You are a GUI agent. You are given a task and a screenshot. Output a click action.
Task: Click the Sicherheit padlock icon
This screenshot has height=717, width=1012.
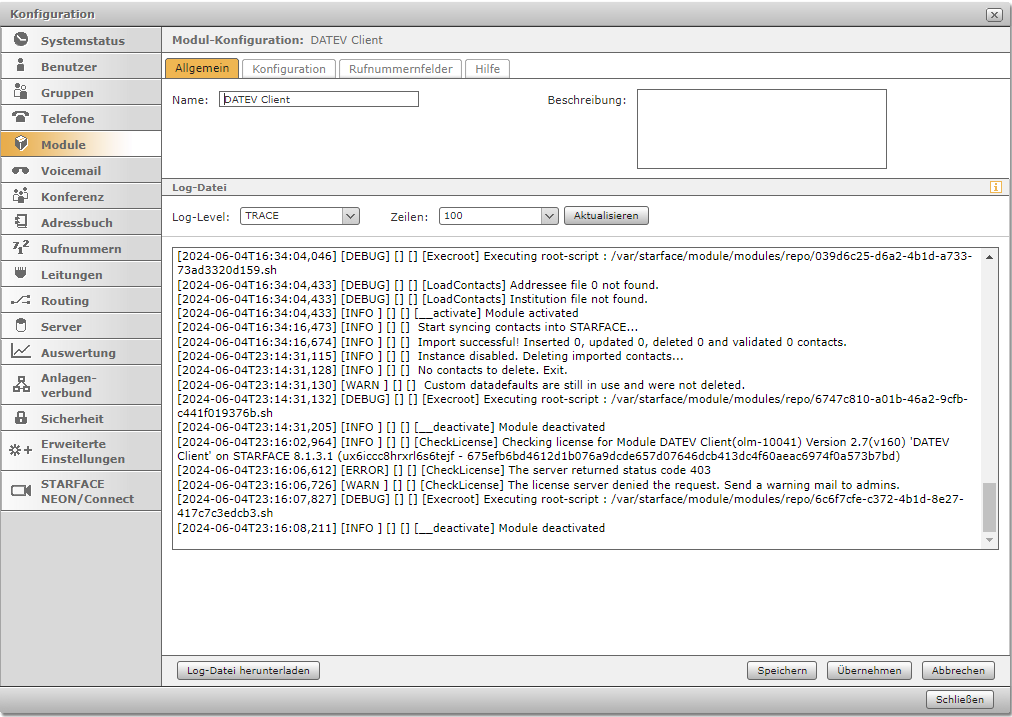click(x=21, y=418)
